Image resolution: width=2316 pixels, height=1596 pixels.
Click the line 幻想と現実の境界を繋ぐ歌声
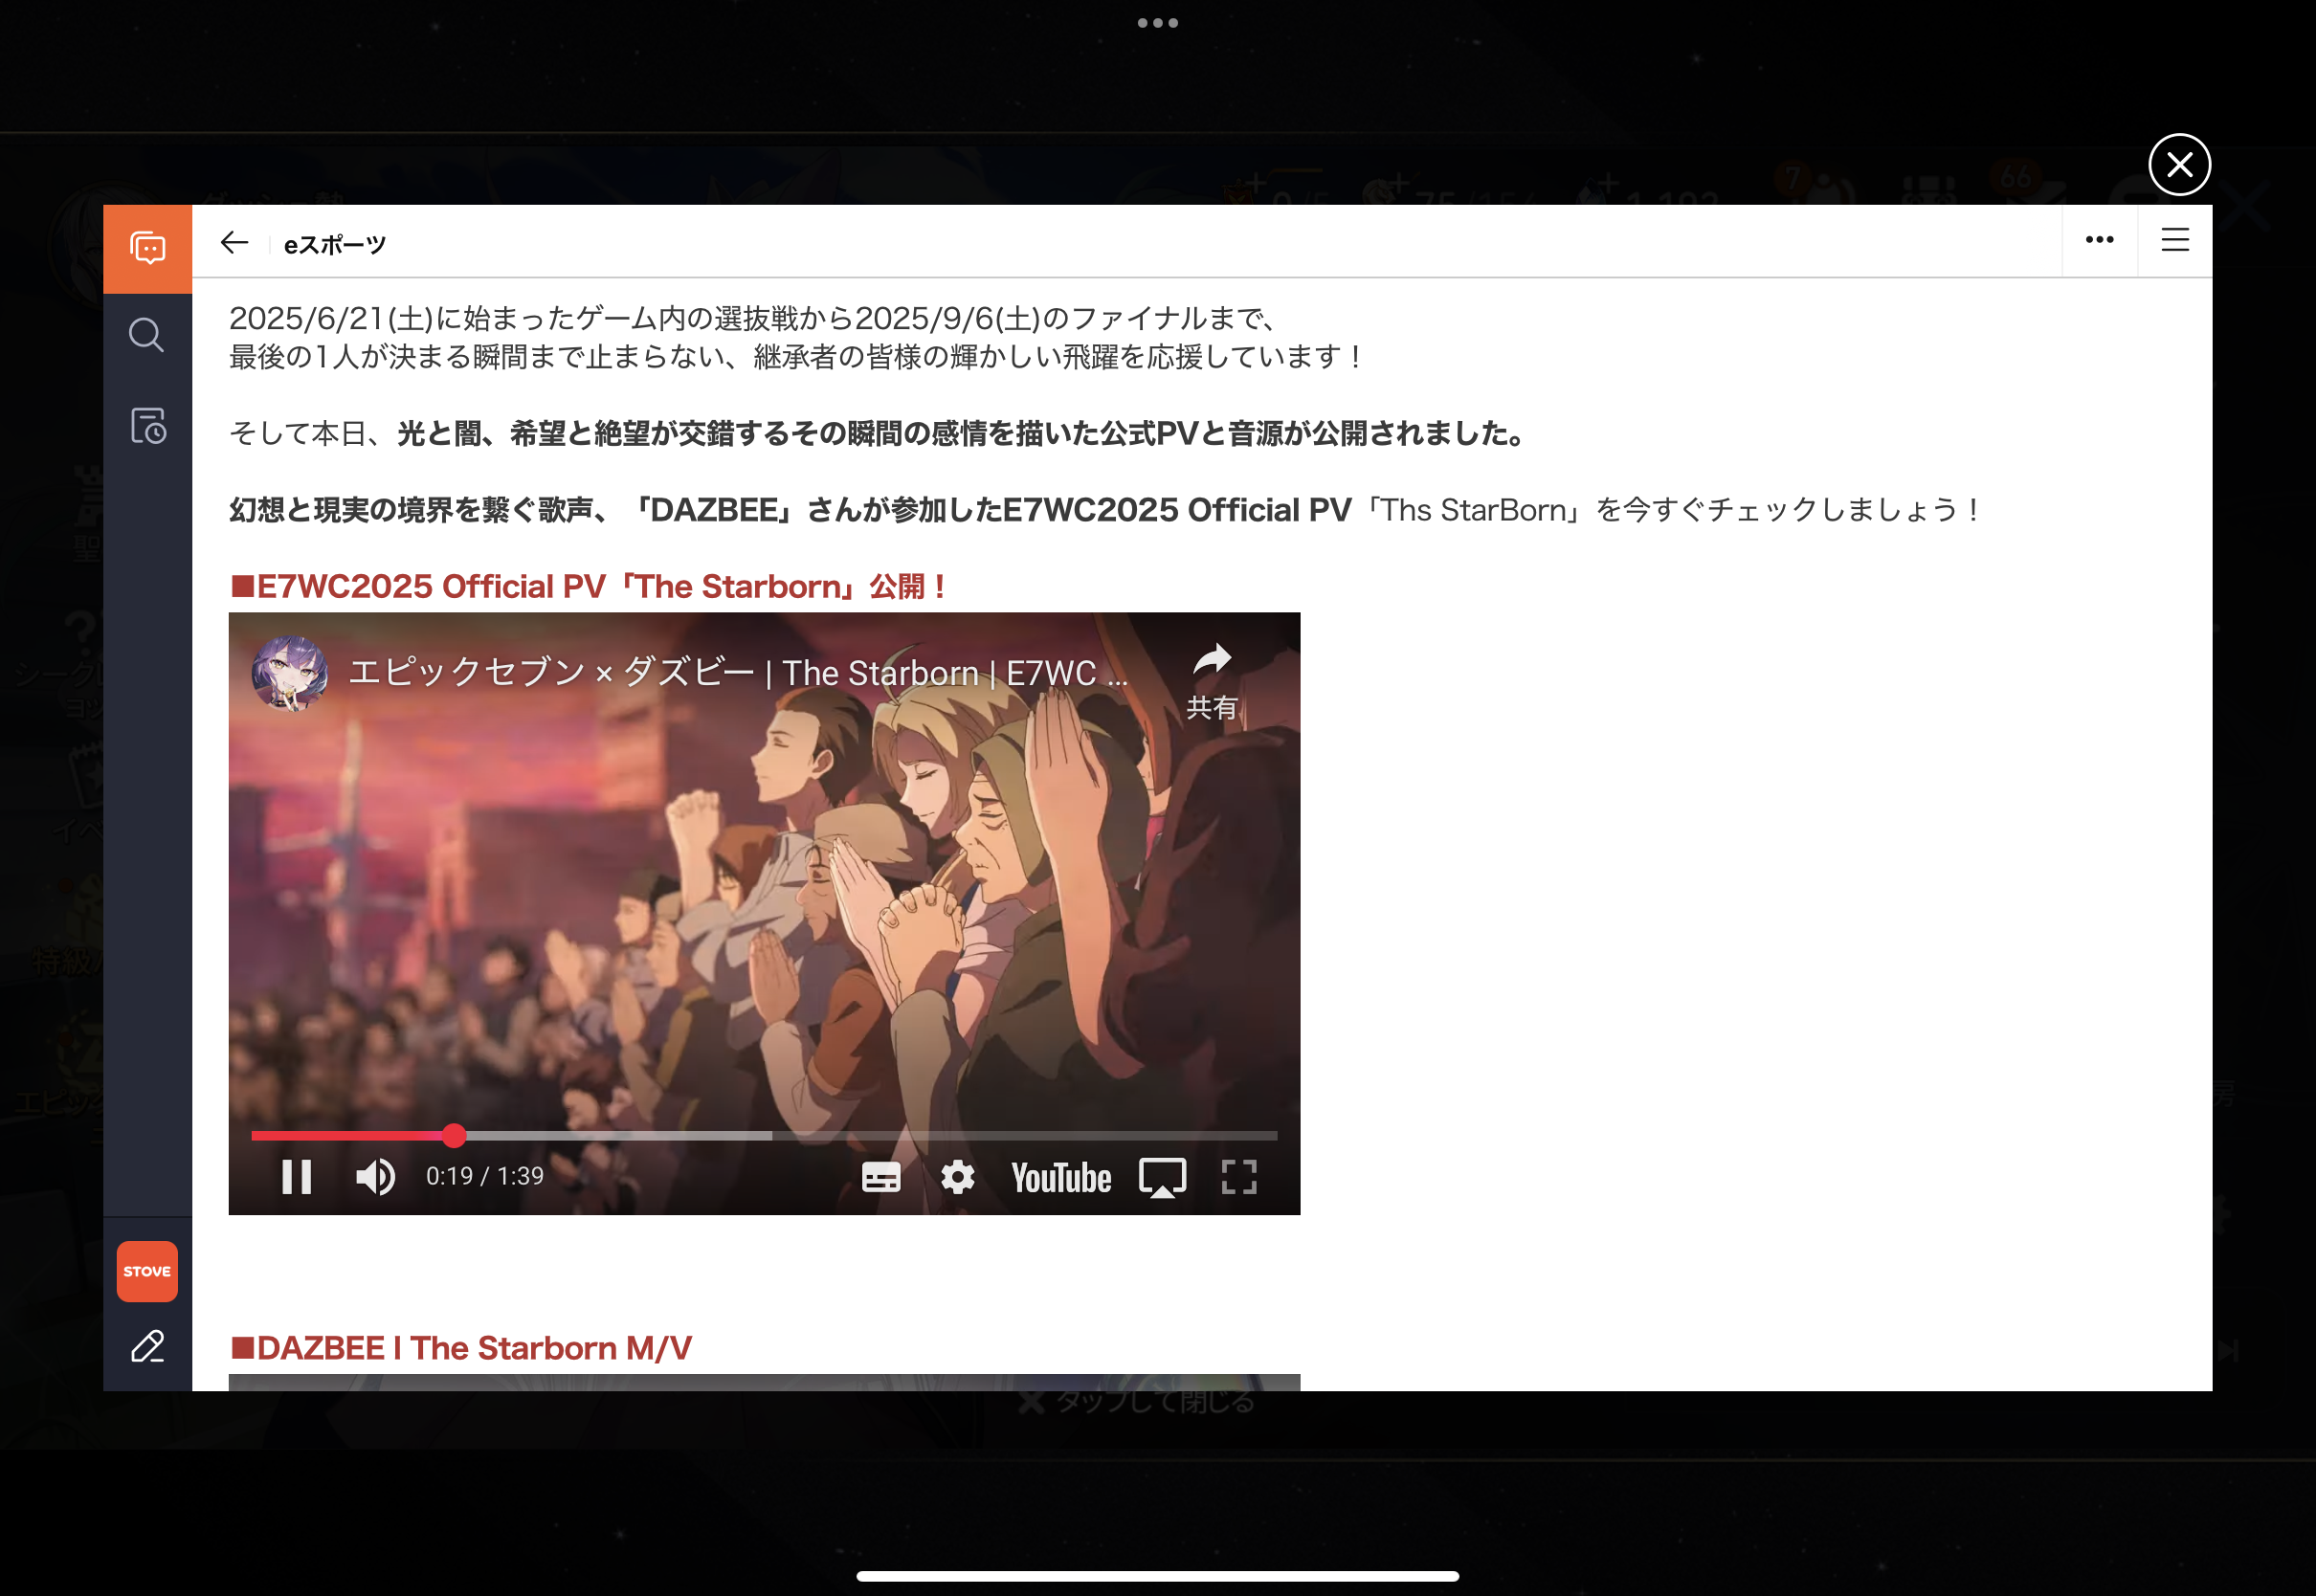[1104, 510]
